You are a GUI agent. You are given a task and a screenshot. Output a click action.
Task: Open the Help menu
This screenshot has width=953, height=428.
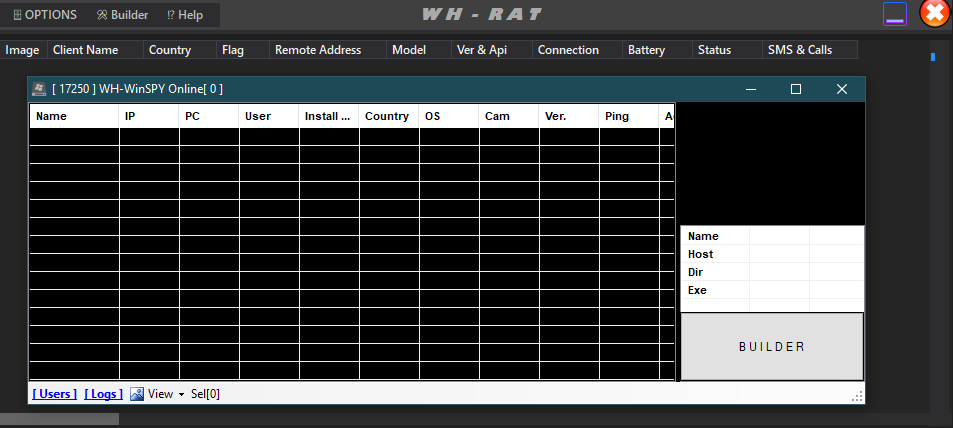(185, 15)
